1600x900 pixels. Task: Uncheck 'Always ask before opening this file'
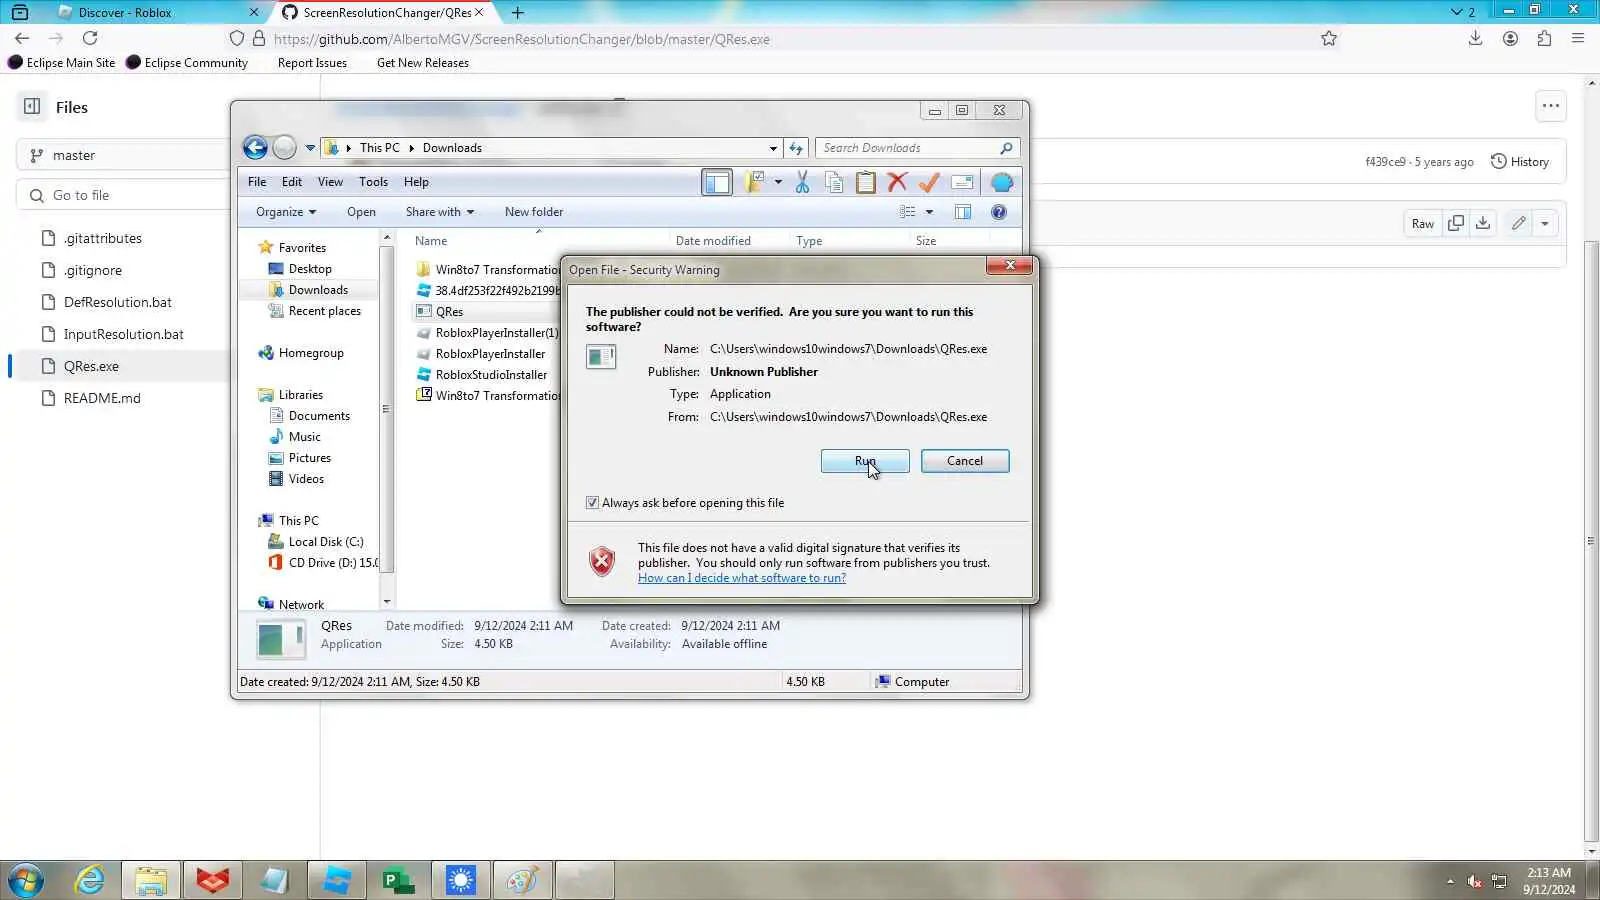pyautogui.click(x=592, y=503)
